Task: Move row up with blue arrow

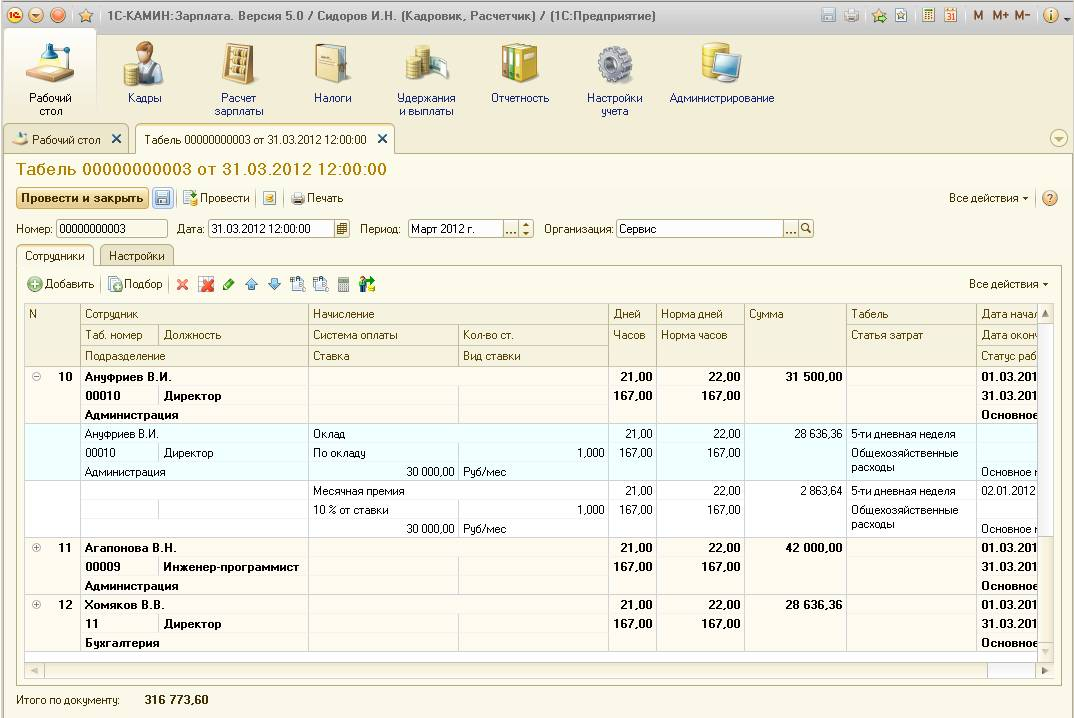Action: 251,285
